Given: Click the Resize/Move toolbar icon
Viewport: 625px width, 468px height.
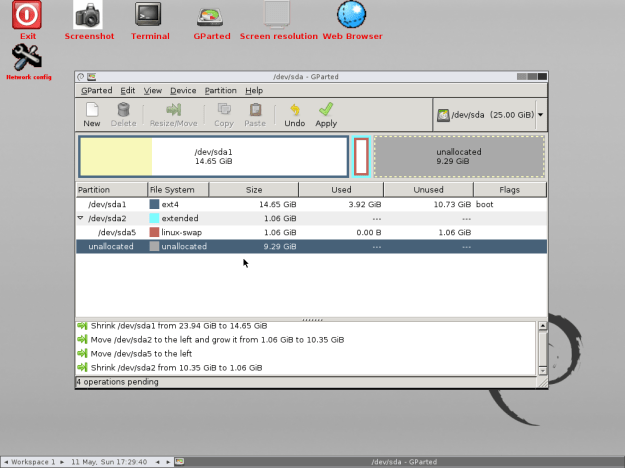Looking at the screenshot, I should (173, 114).
